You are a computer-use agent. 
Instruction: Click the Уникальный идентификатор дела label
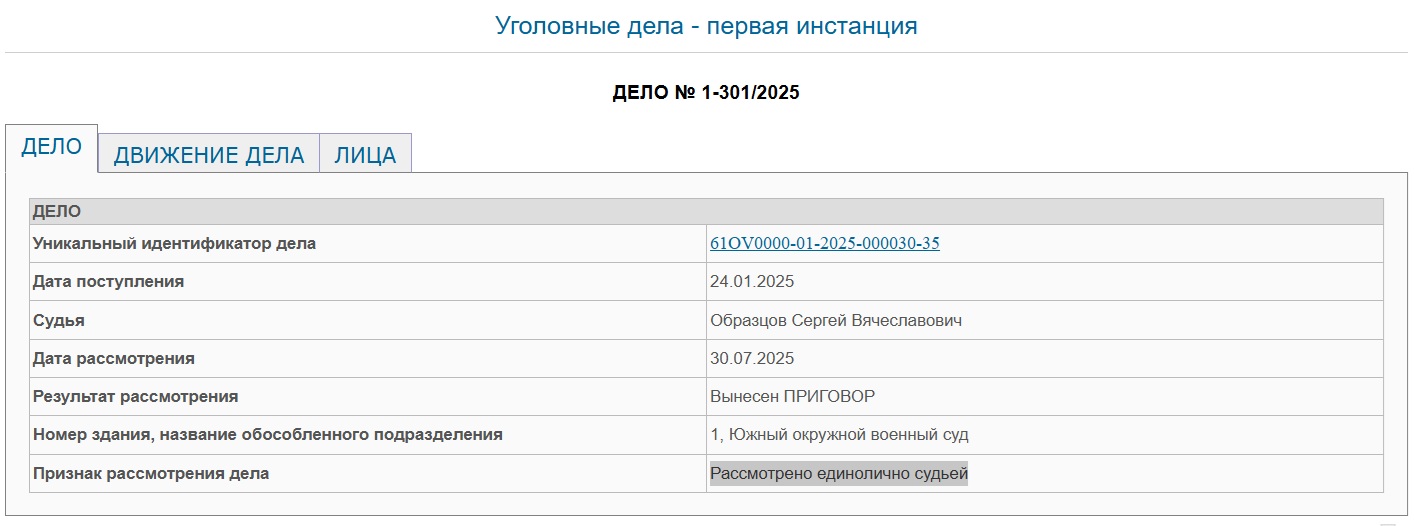[x=174, y=243]
